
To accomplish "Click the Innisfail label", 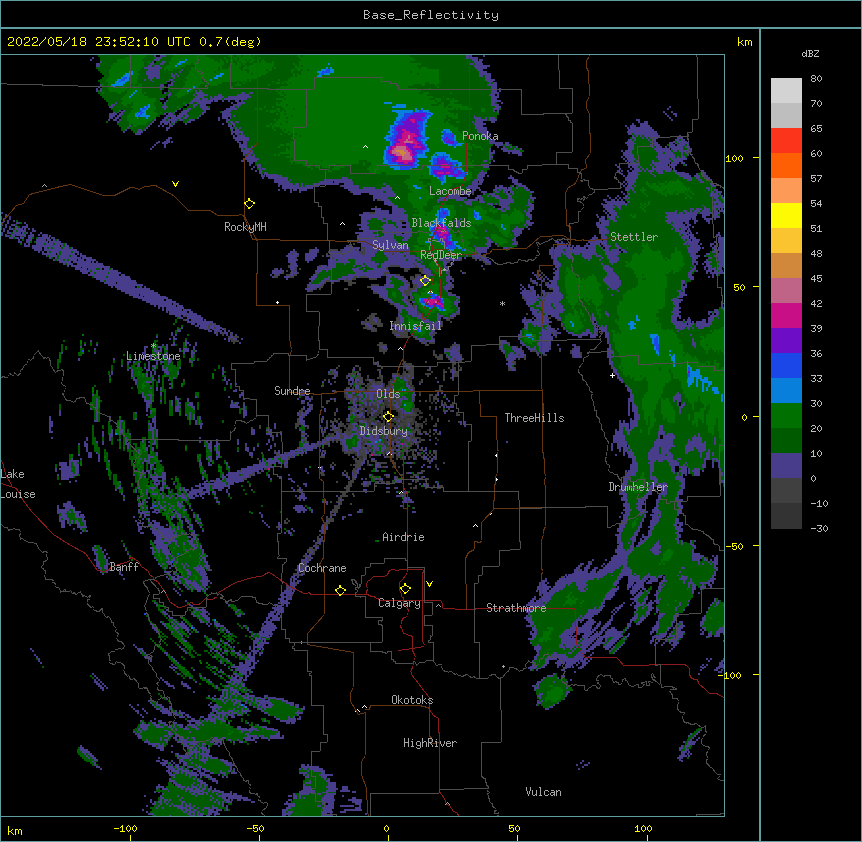I will pos(416,326).
